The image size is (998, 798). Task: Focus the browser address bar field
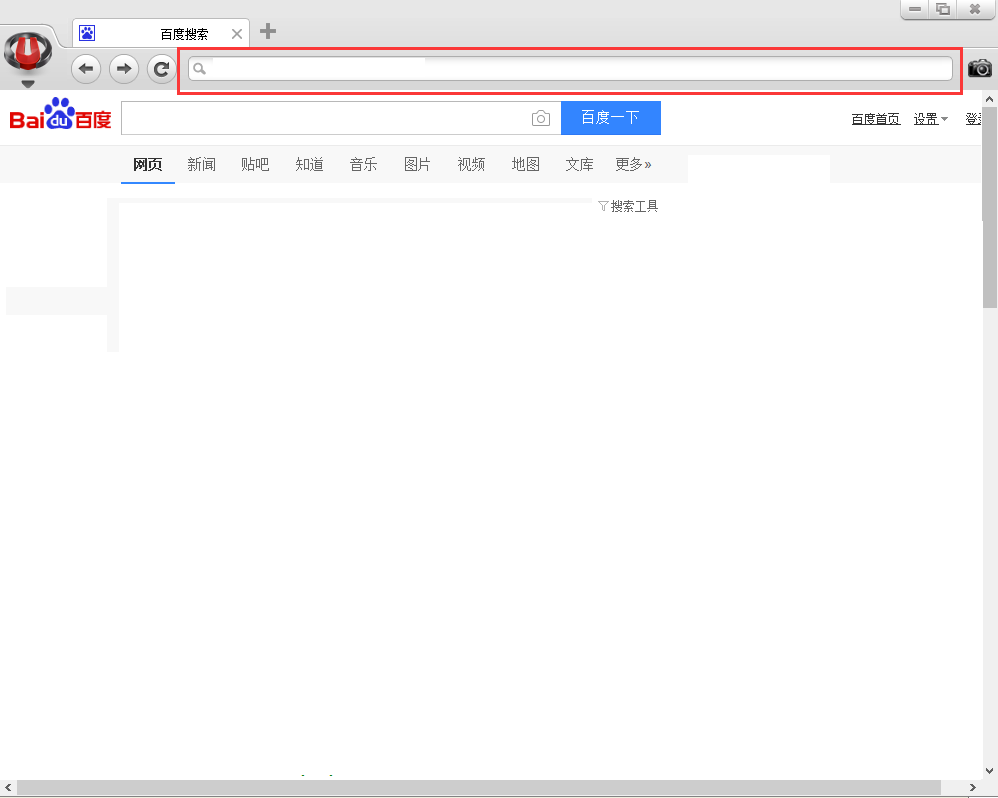click(x=570, y=68)
